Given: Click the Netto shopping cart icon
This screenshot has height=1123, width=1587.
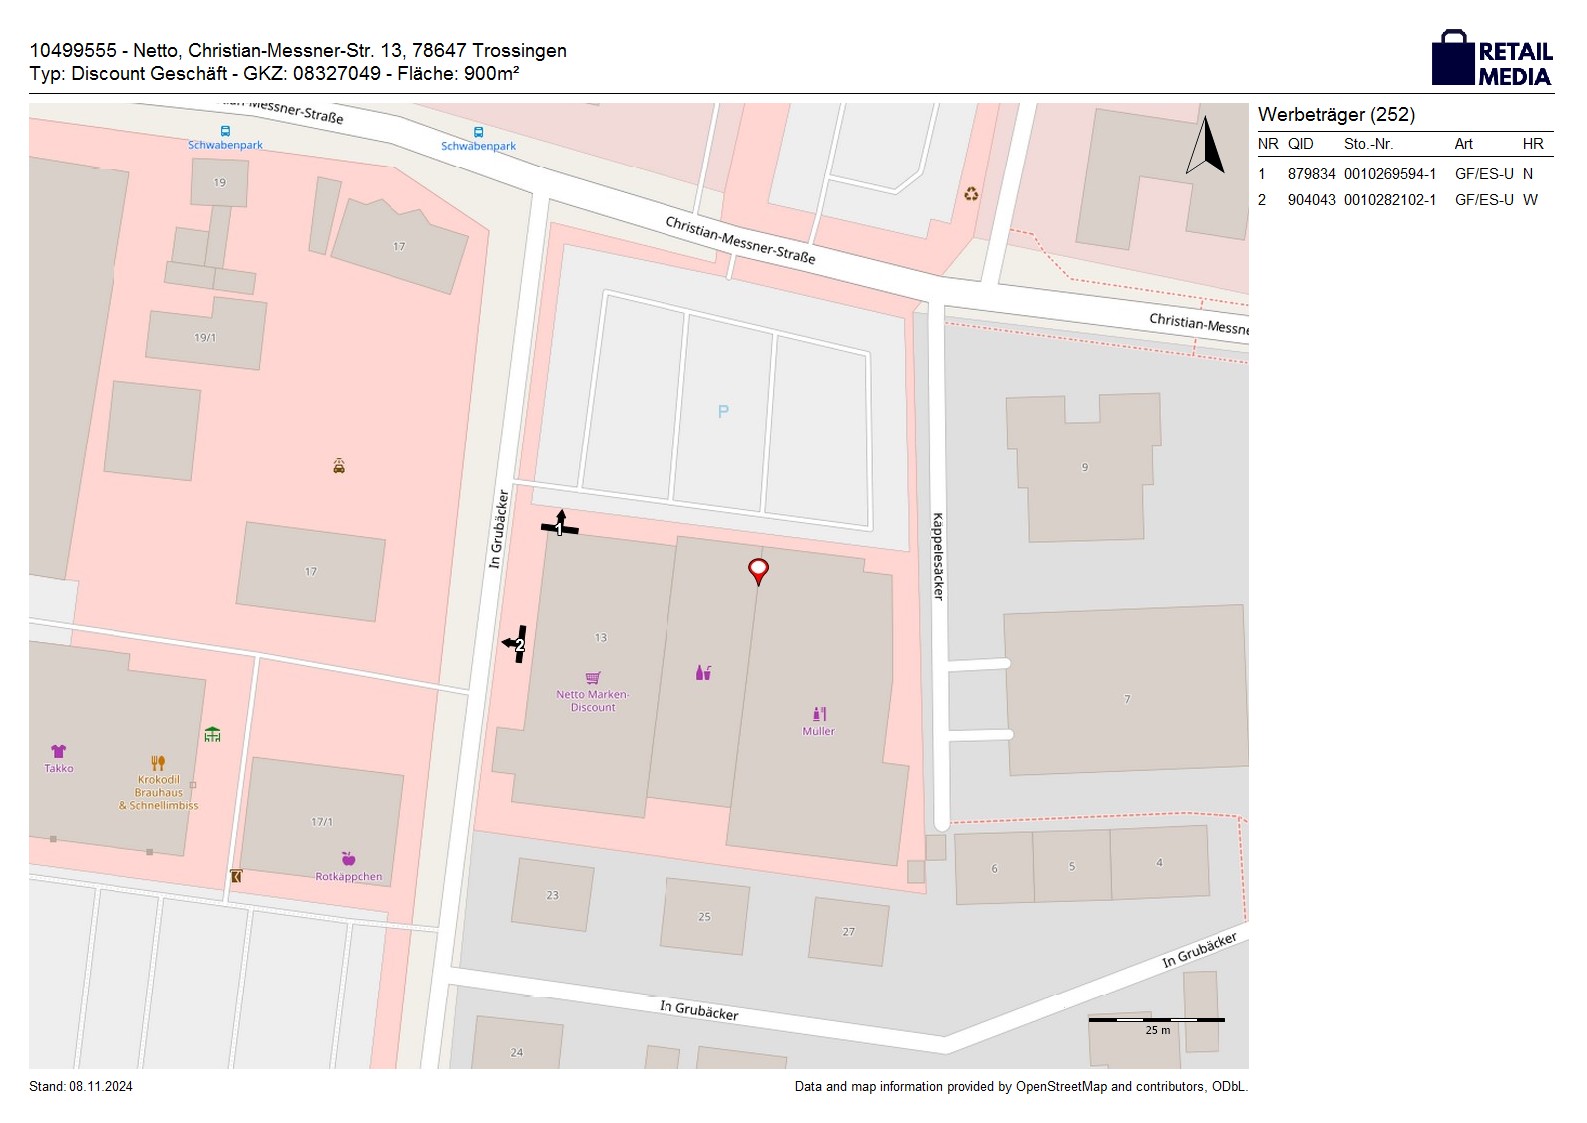Looking at the screenshot, I should tap(593, 677).
